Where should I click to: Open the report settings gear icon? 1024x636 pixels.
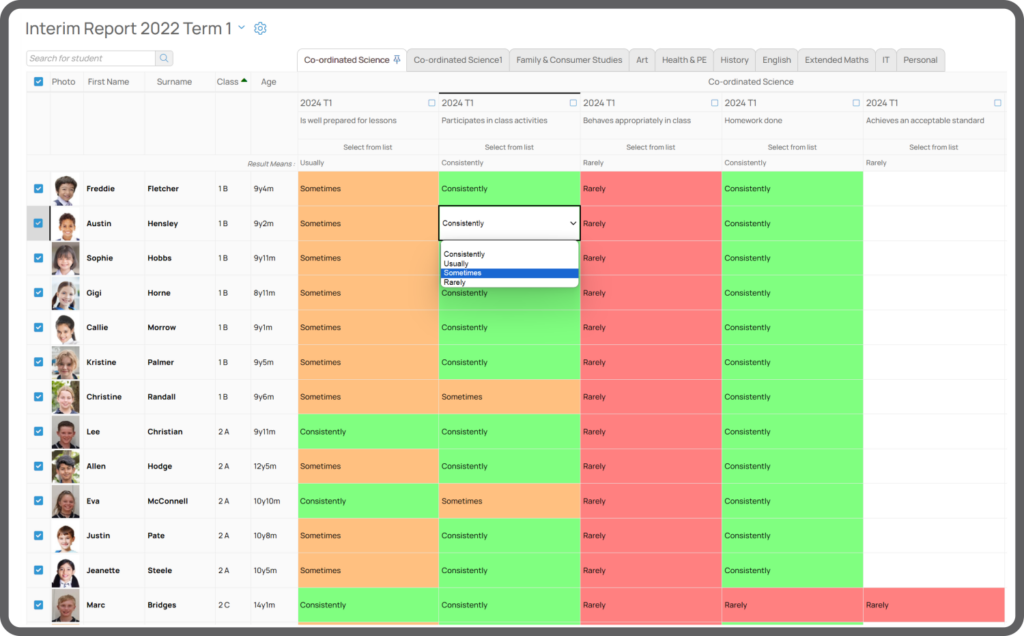pos(260,28)
